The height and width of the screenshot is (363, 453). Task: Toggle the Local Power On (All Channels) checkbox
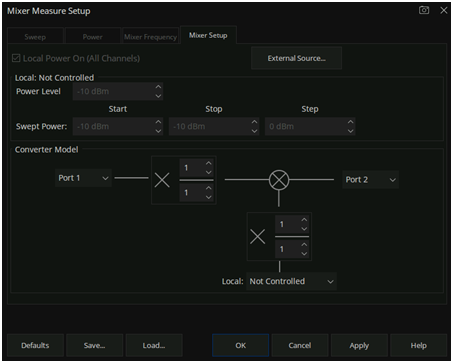pos(16,58)
